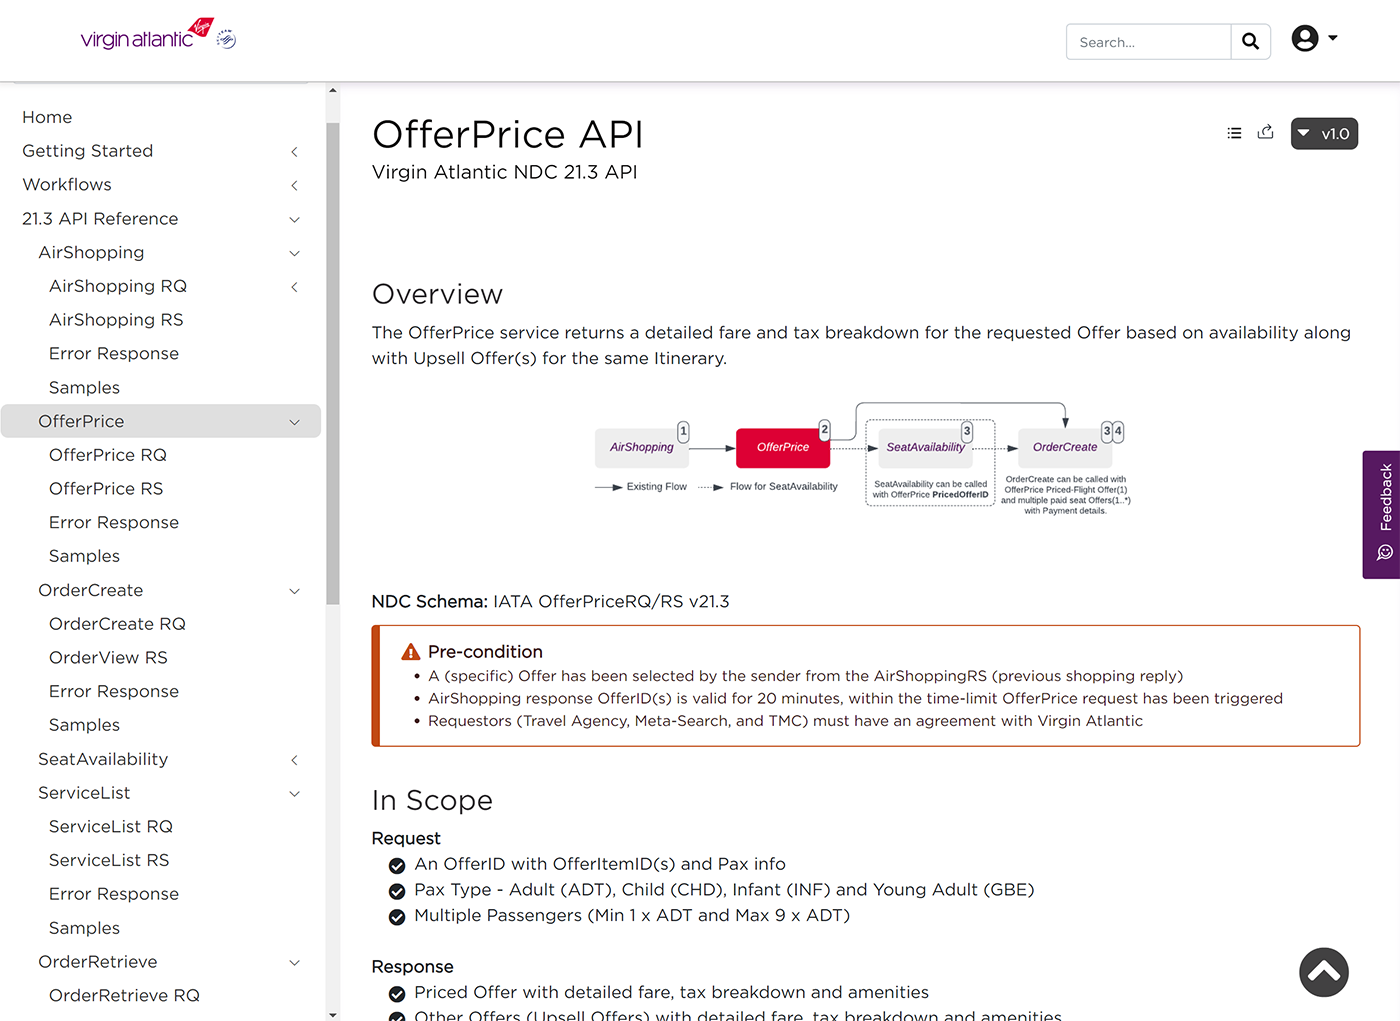Click the back-to-top arrow button
Image resolution: width=1400 pixels, height=1021 pixels.
(x=1324, y=972)
